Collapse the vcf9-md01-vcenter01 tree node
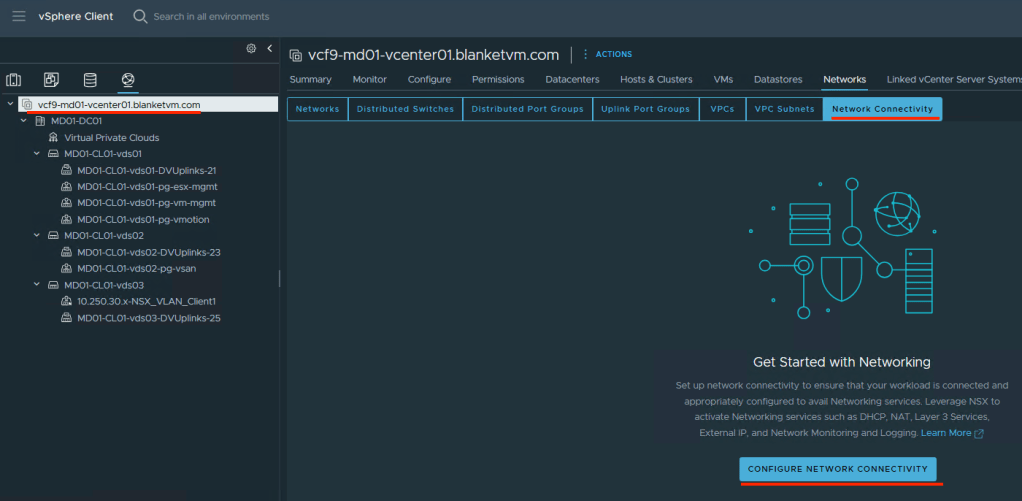The height and width of the screenshot is (501, 1022). [10, 104]
